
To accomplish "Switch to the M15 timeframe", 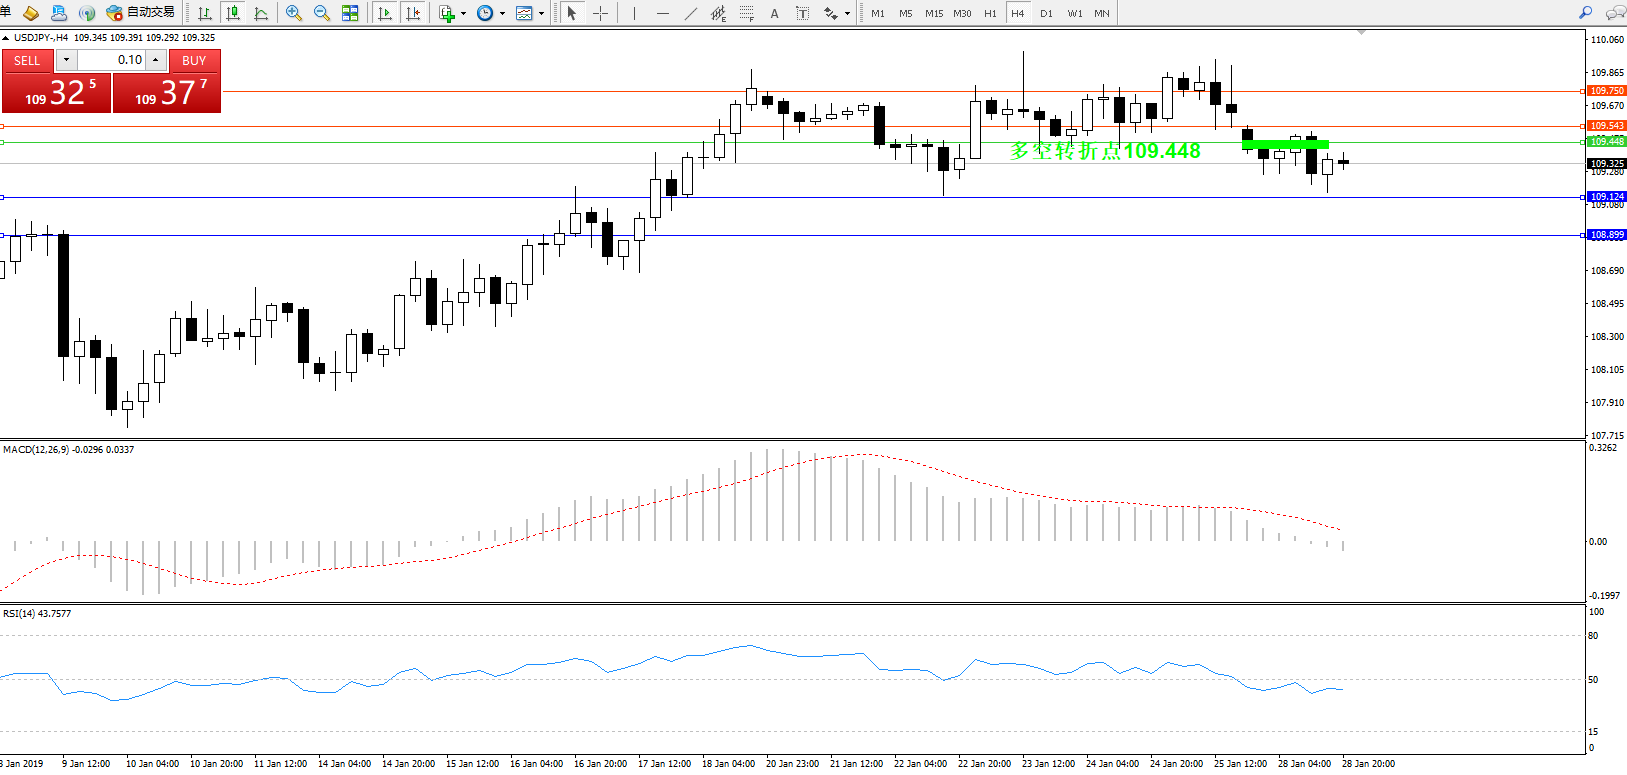I will (x=934, y=13).
